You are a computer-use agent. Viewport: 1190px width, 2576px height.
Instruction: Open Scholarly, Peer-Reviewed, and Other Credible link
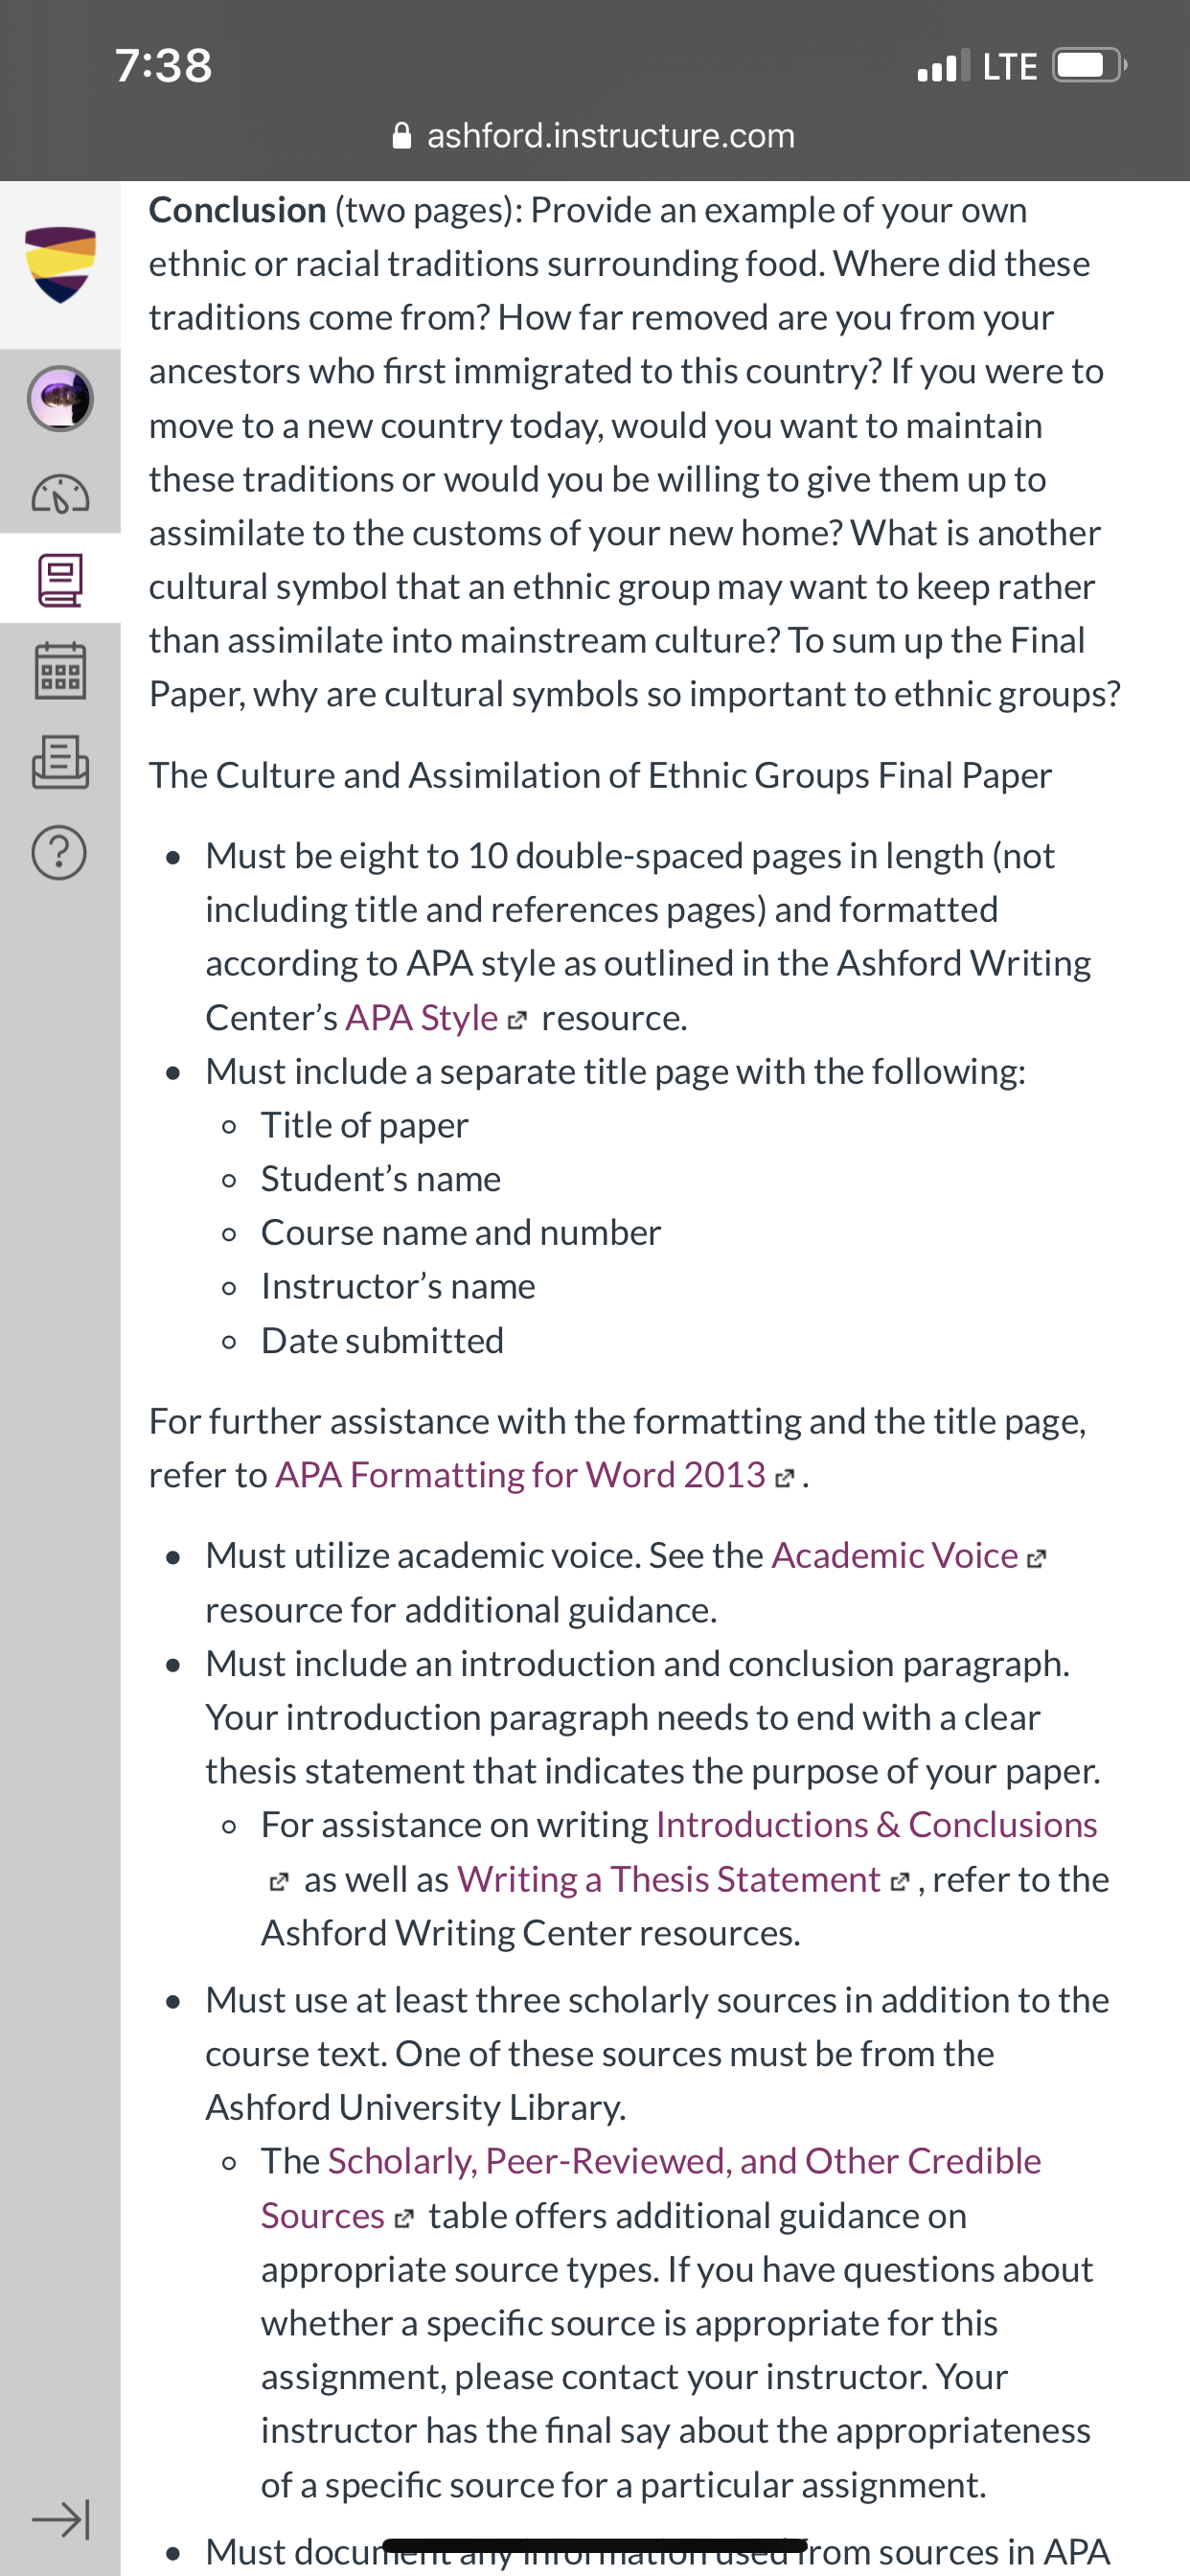pyautogui.click(x=684, y=2161)
